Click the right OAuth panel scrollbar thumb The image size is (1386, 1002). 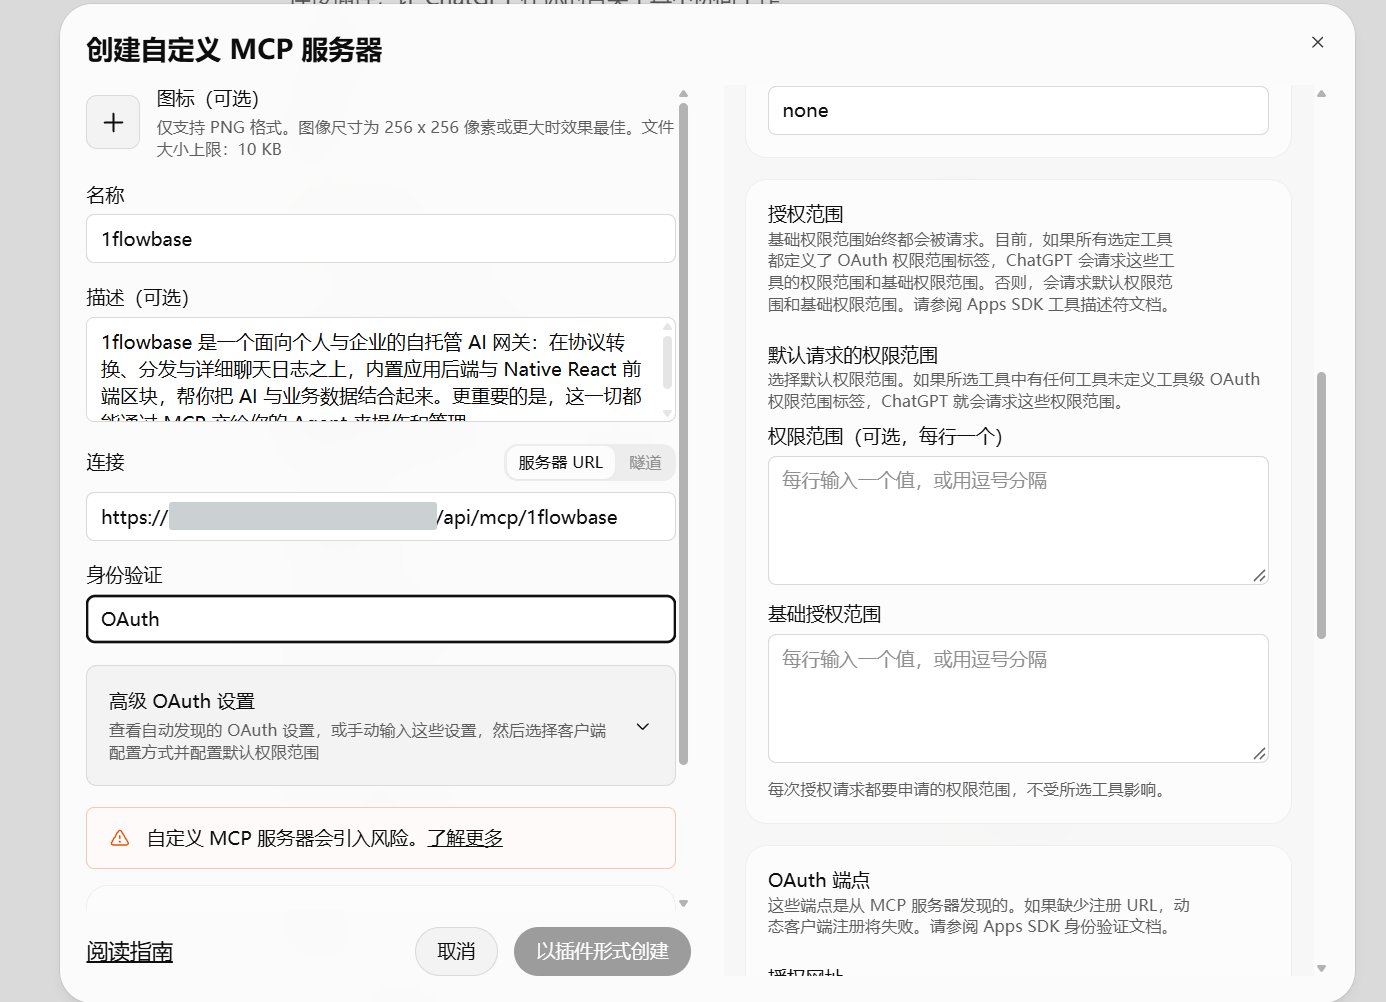pos(1321,505)
